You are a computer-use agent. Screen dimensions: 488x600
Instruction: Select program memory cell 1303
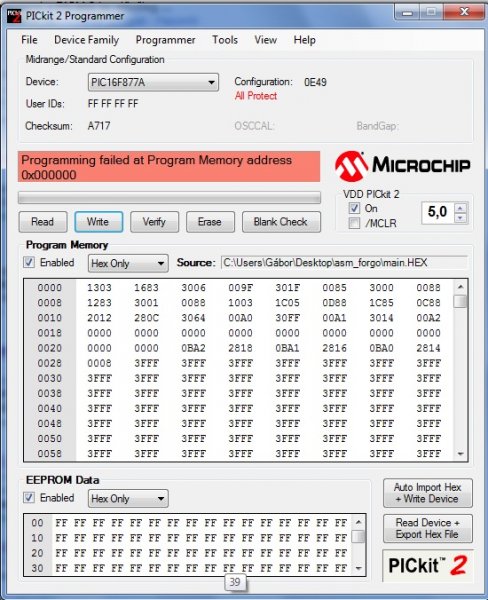[x=100, y=288]
